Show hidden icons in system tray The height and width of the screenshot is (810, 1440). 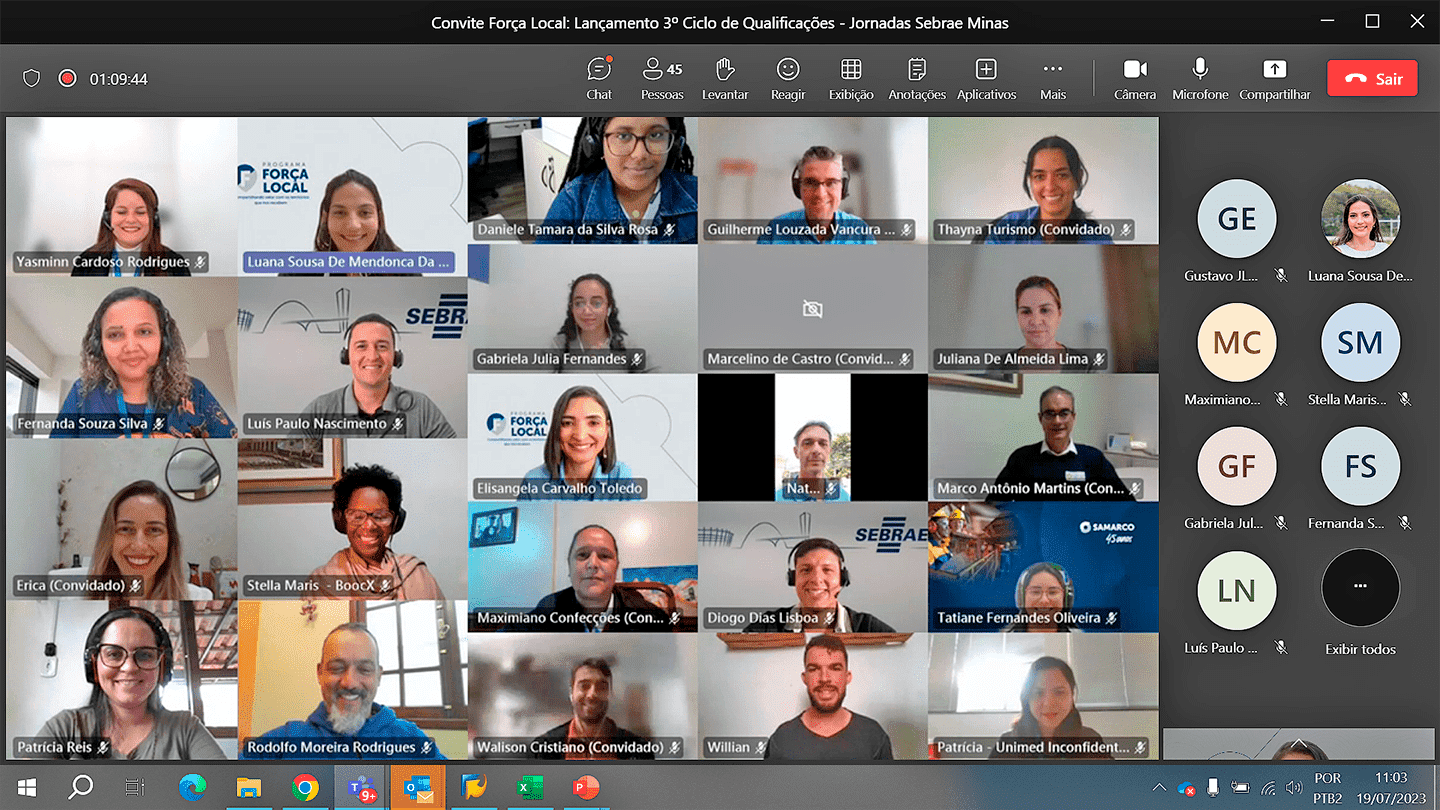(1160, 788)
